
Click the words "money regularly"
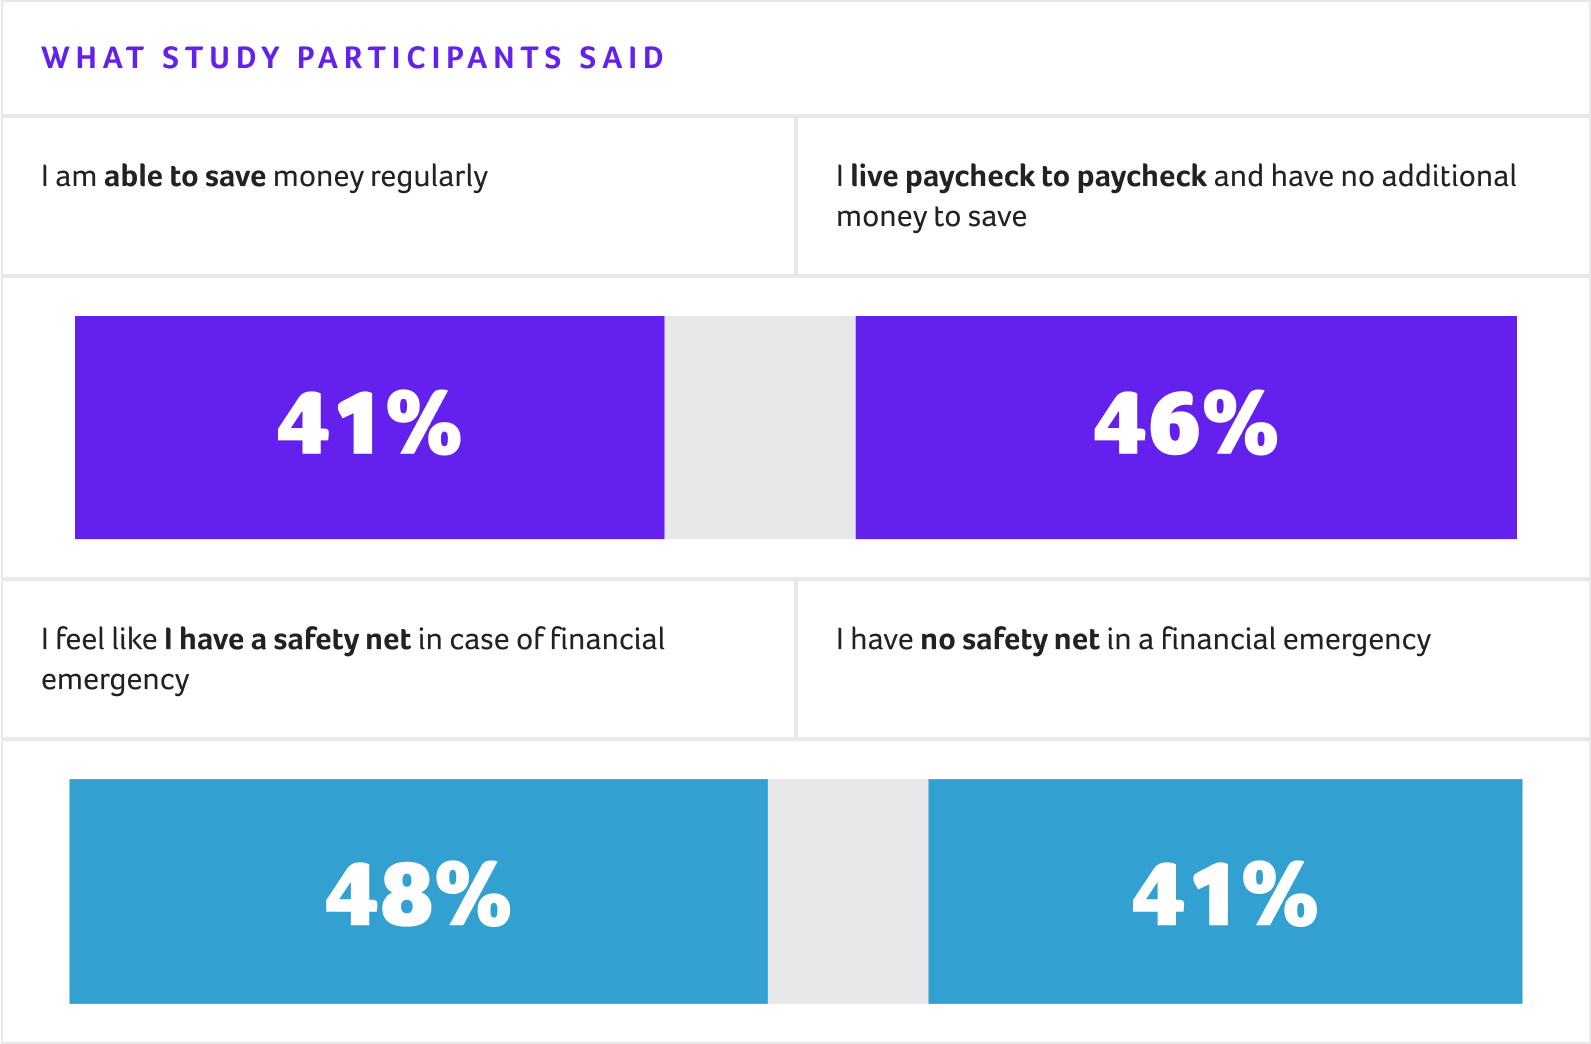380,177
